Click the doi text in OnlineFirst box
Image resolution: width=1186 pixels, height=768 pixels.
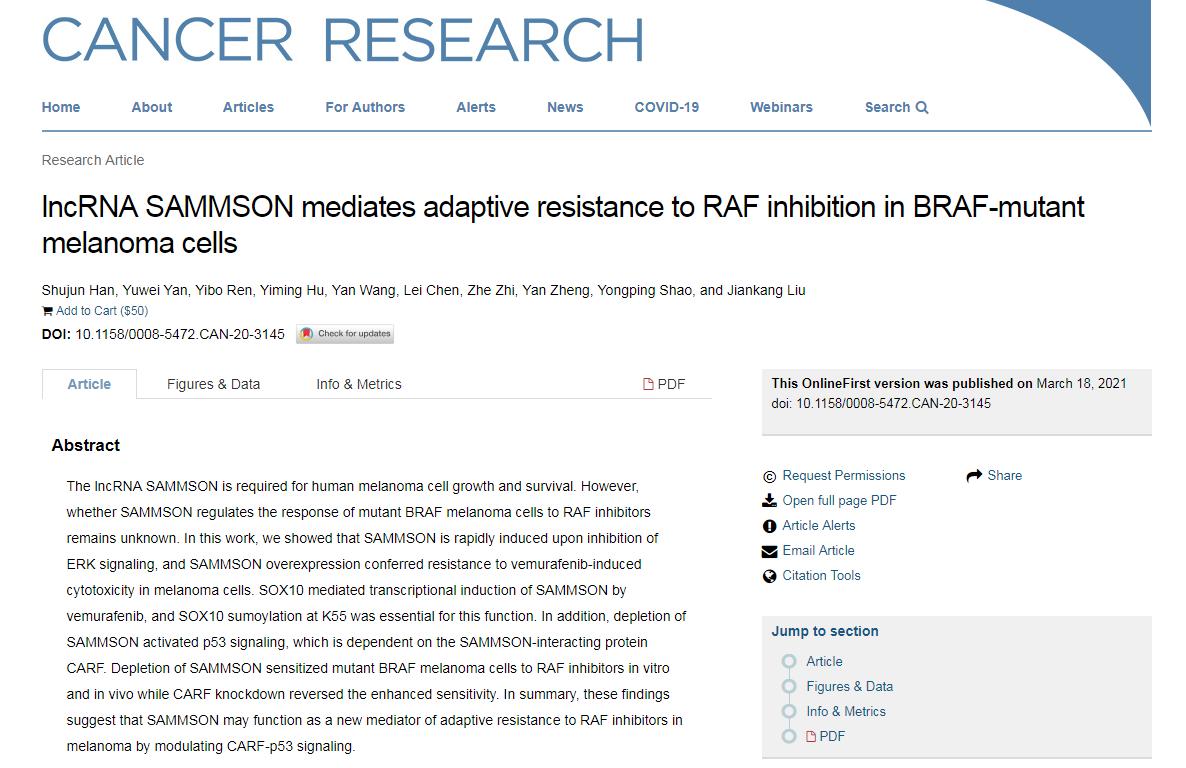881,404
